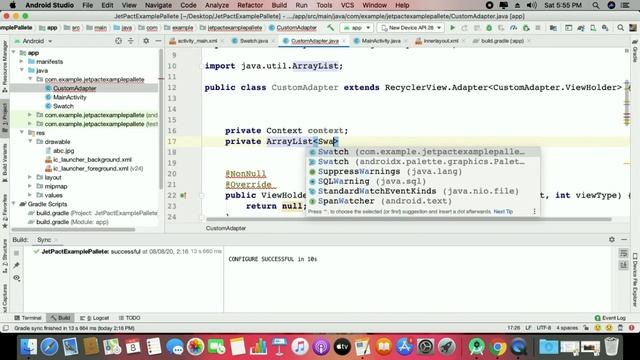Switch to build.gradle (app) tab
Image resolution: width=640 pixels, height=360 pixels.
pos(502,41)
